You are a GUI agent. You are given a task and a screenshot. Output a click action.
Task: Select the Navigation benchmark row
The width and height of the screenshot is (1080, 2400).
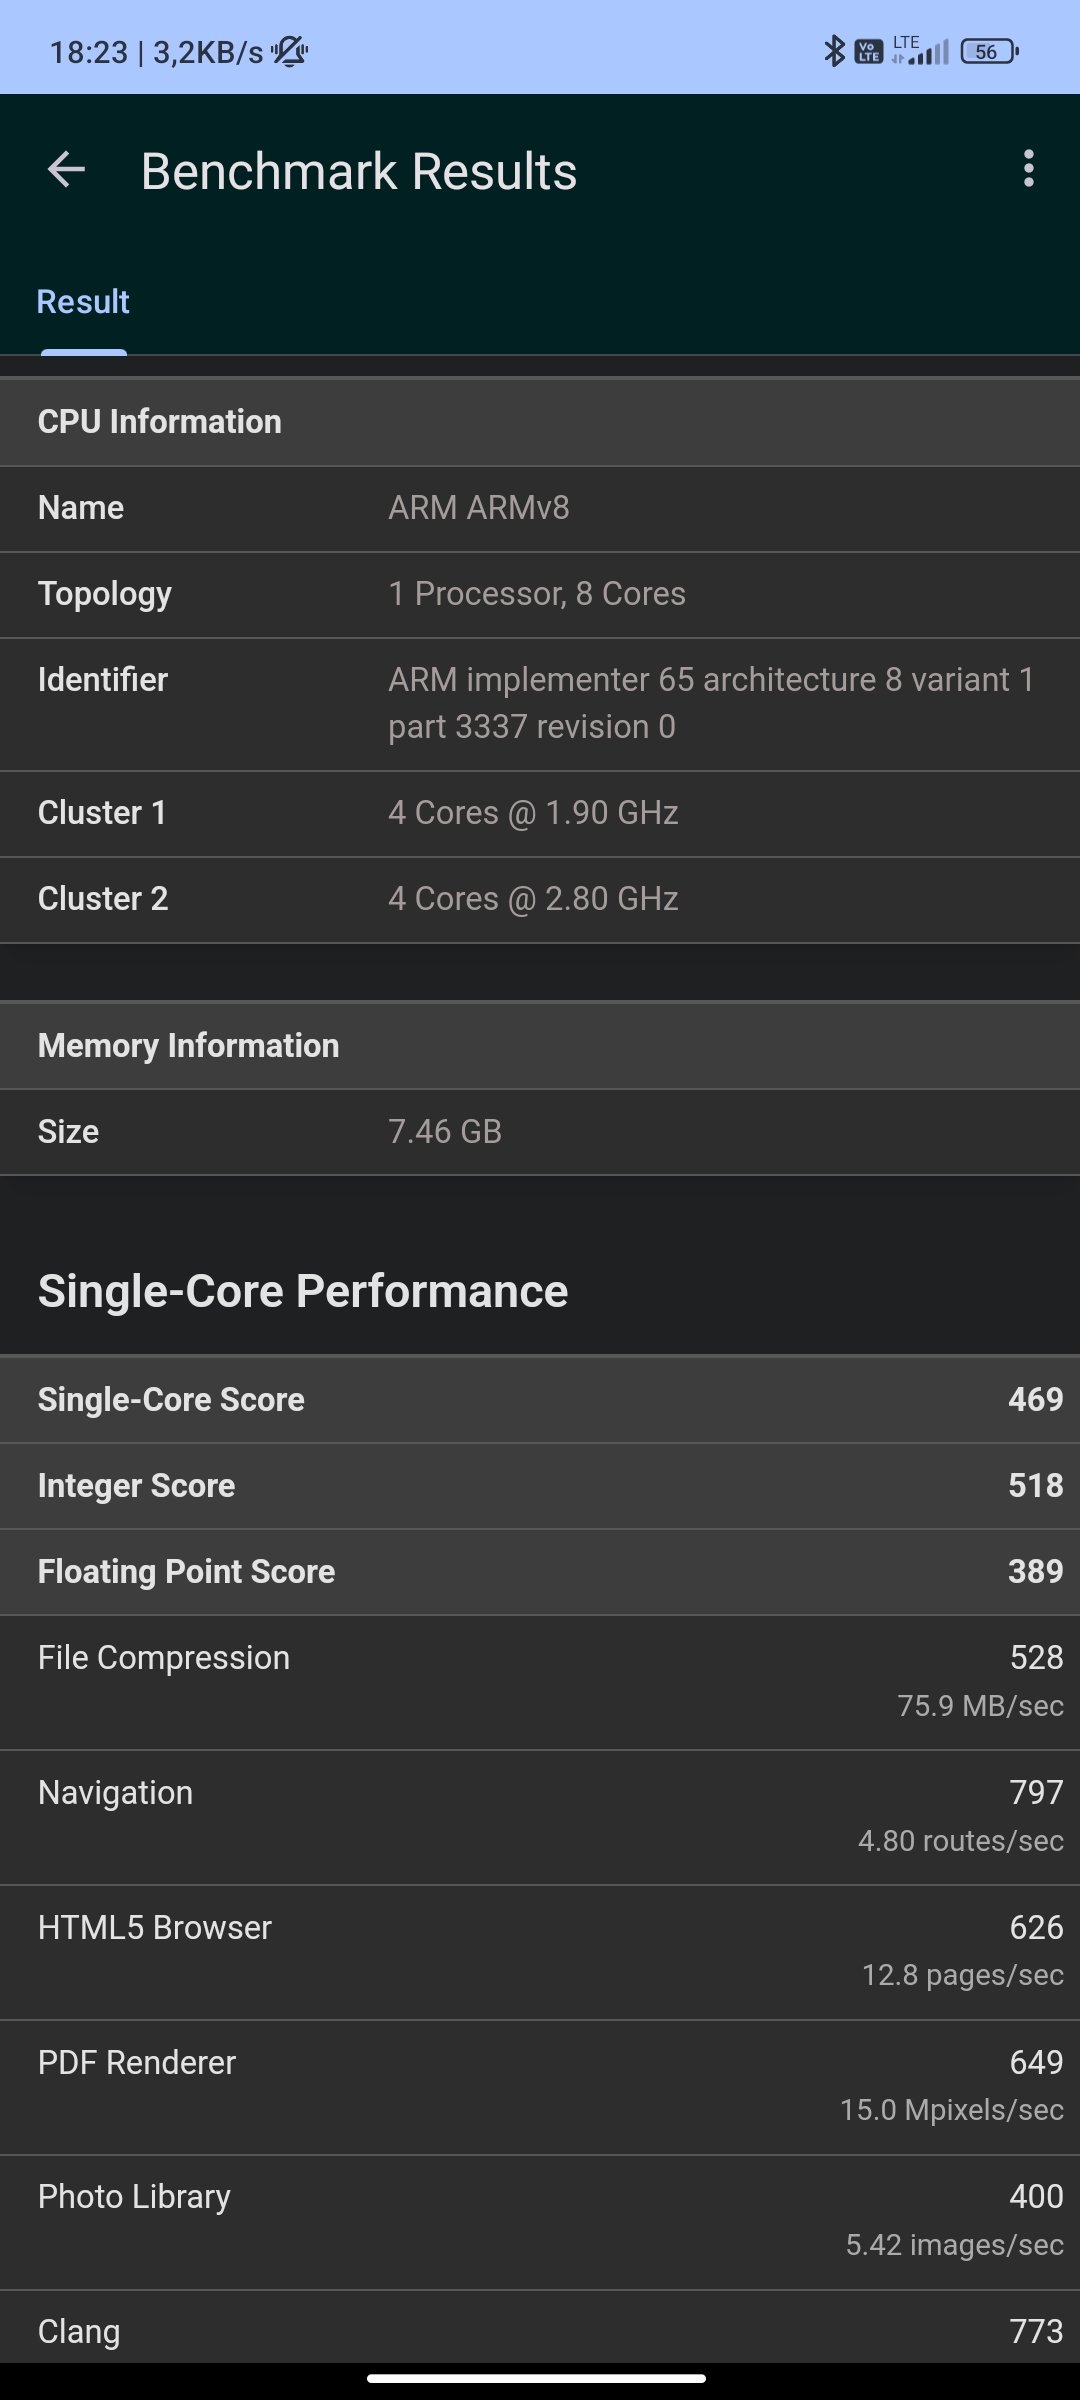coord(540,1817)
